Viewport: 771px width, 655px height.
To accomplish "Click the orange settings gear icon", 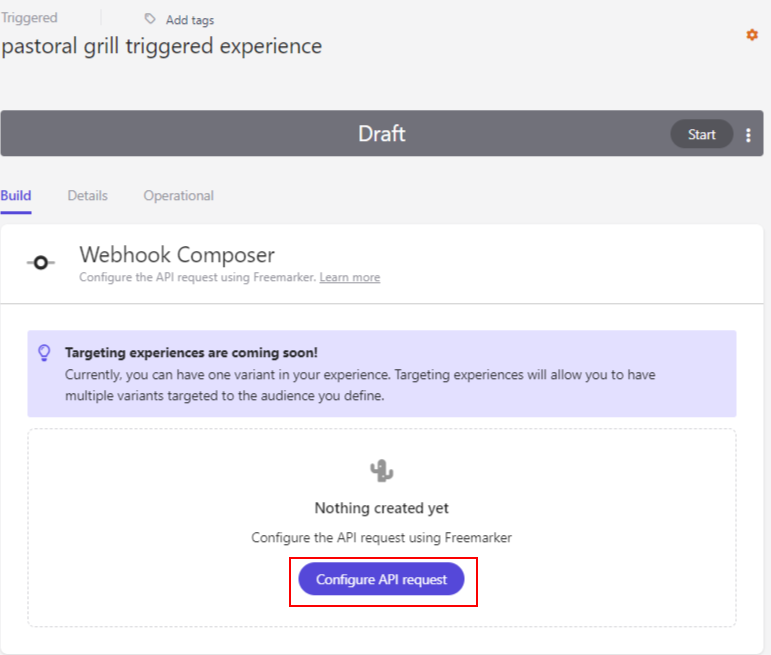I will point(752,35).
